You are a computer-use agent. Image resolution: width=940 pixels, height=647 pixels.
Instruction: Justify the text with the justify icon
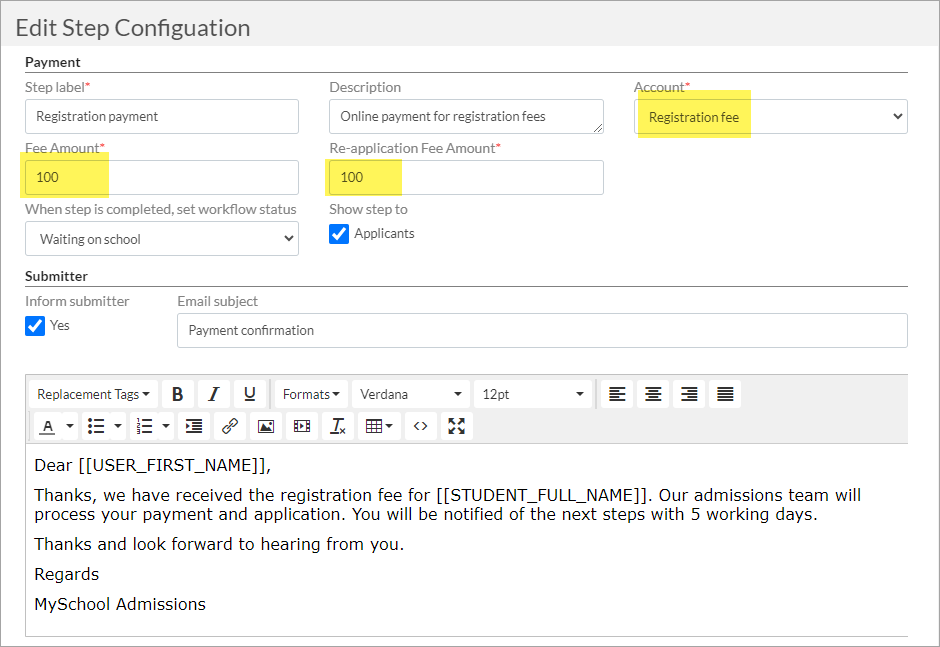click(725, 394)
